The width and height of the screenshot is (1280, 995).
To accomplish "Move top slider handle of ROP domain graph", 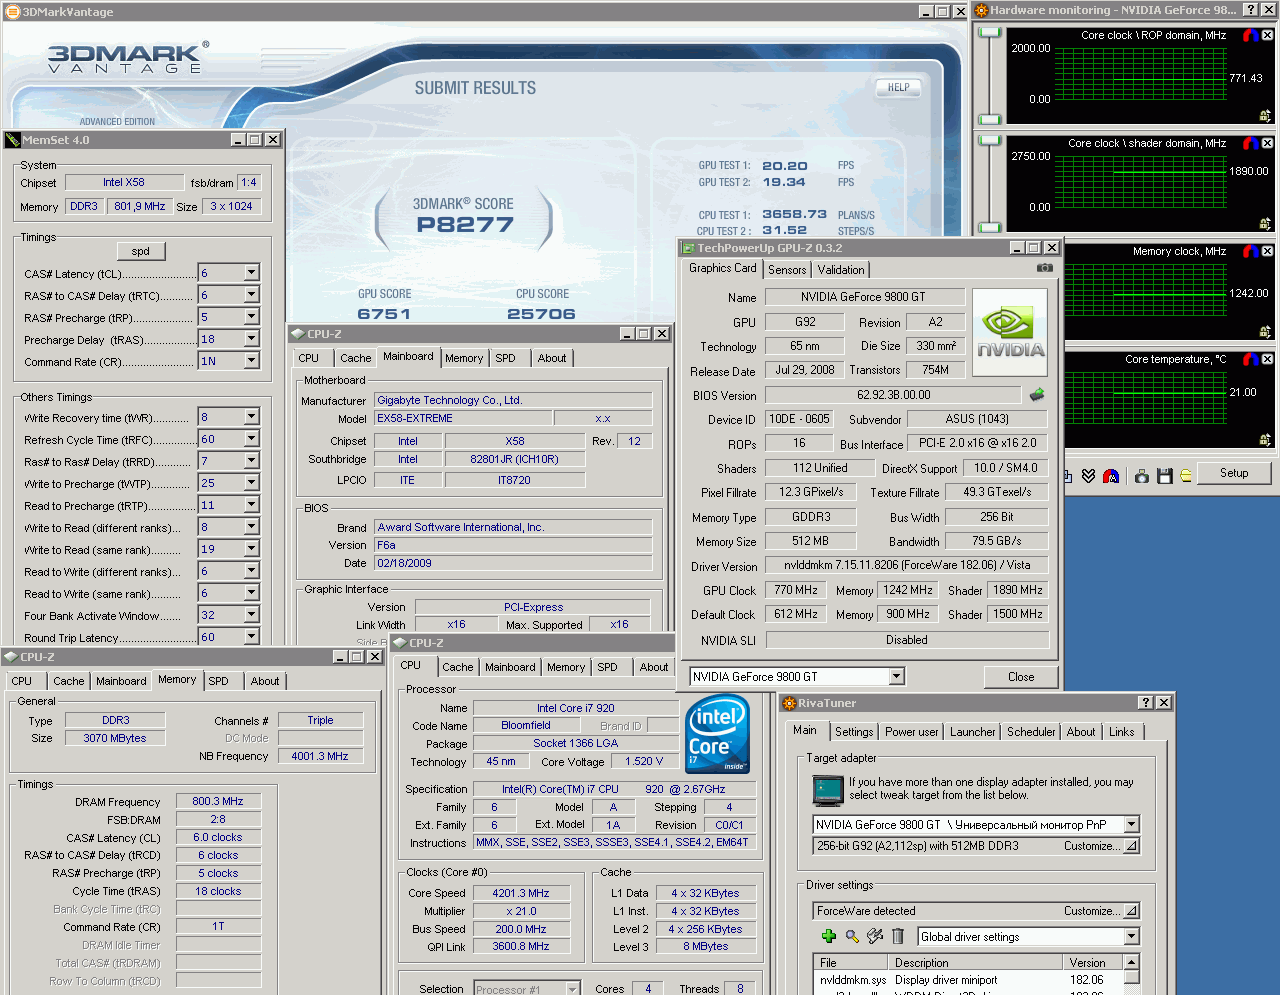I will point(990,32).
